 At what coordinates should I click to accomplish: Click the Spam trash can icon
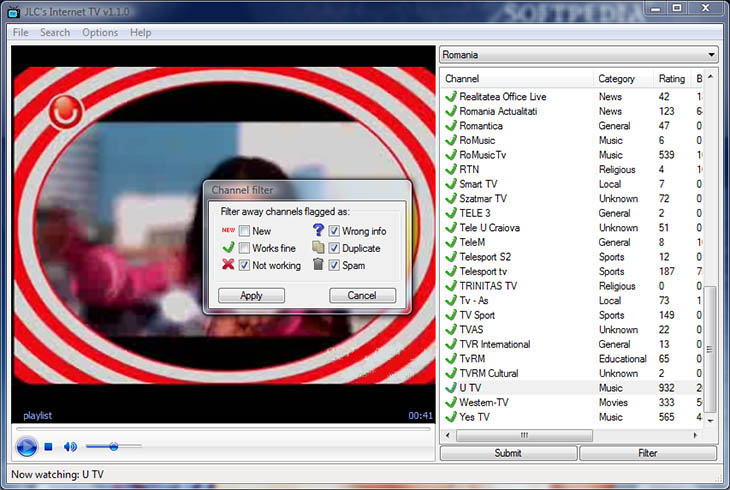click(x=318, y=265)
